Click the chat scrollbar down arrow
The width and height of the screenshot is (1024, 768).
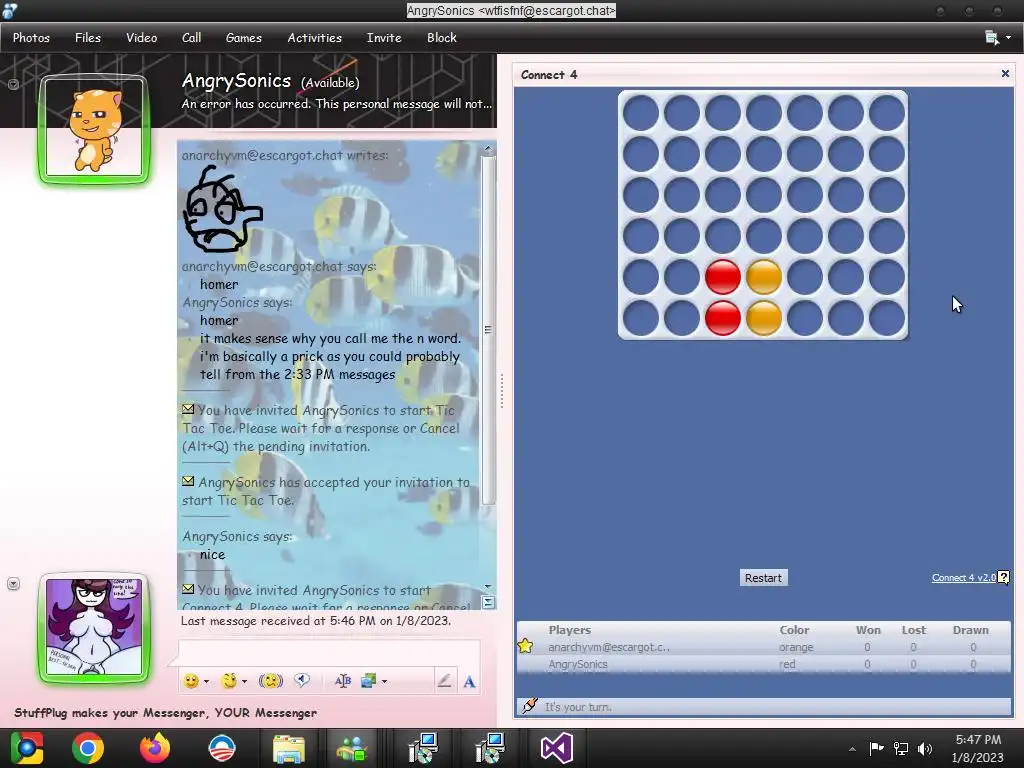[488, 586]
